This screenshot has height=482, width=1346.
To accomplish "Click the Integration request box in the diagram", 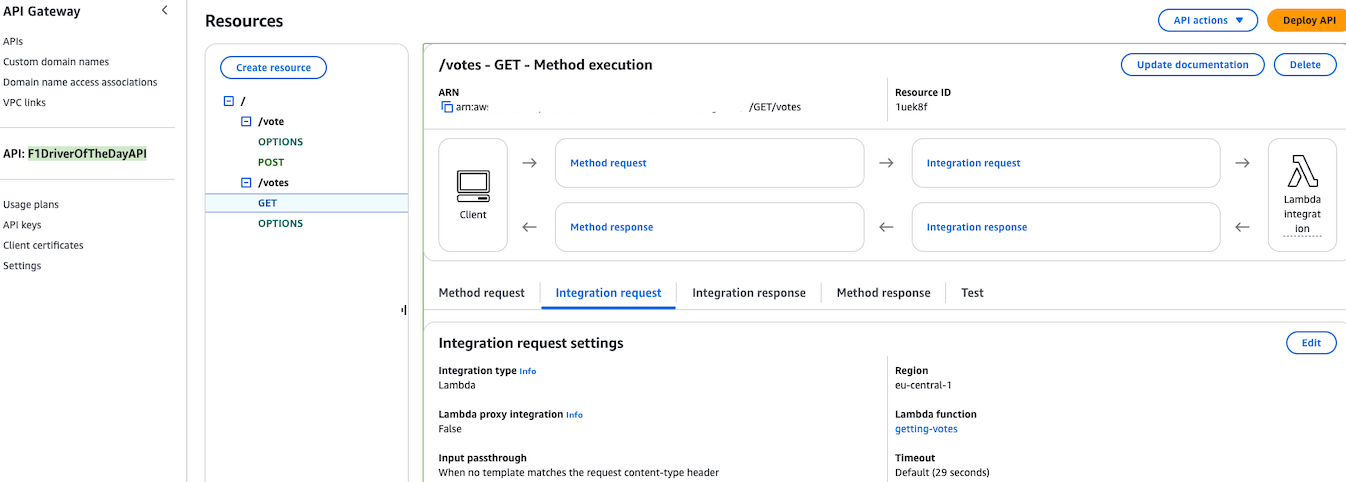I will coord(1065,163).
